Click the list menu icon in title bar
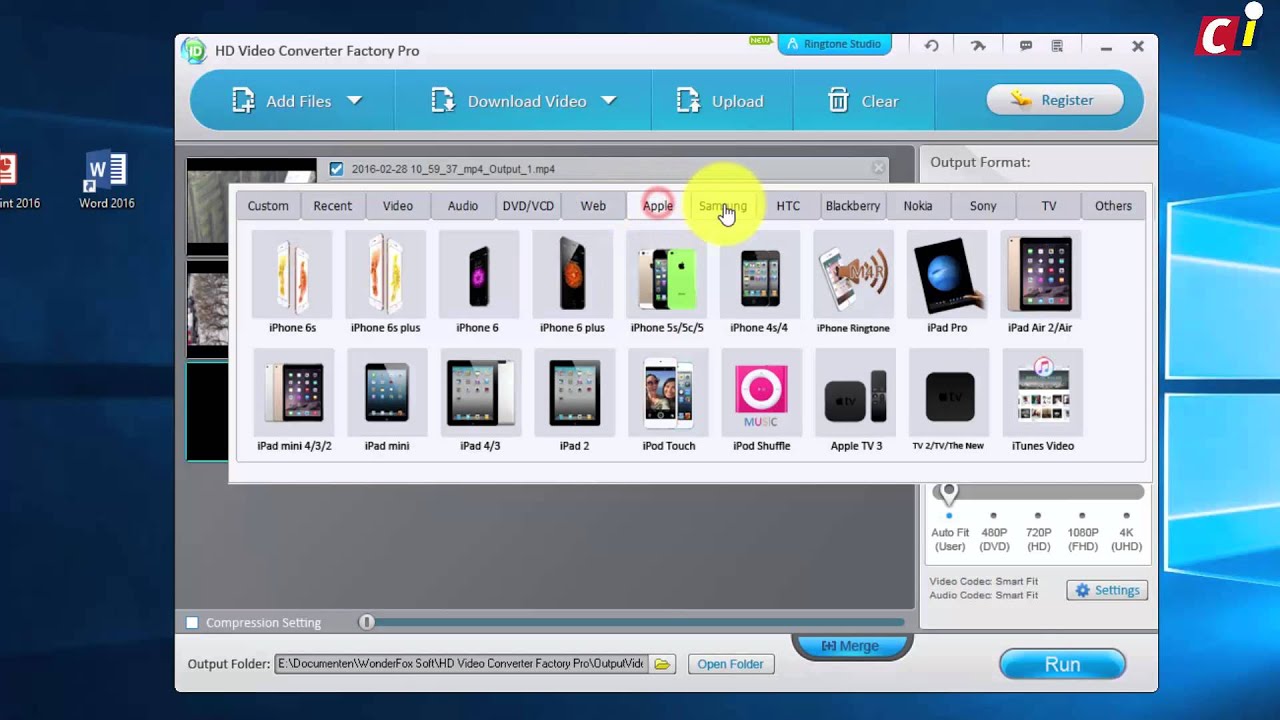The height and width of the screenshot is (720, 1280). 1057,46
